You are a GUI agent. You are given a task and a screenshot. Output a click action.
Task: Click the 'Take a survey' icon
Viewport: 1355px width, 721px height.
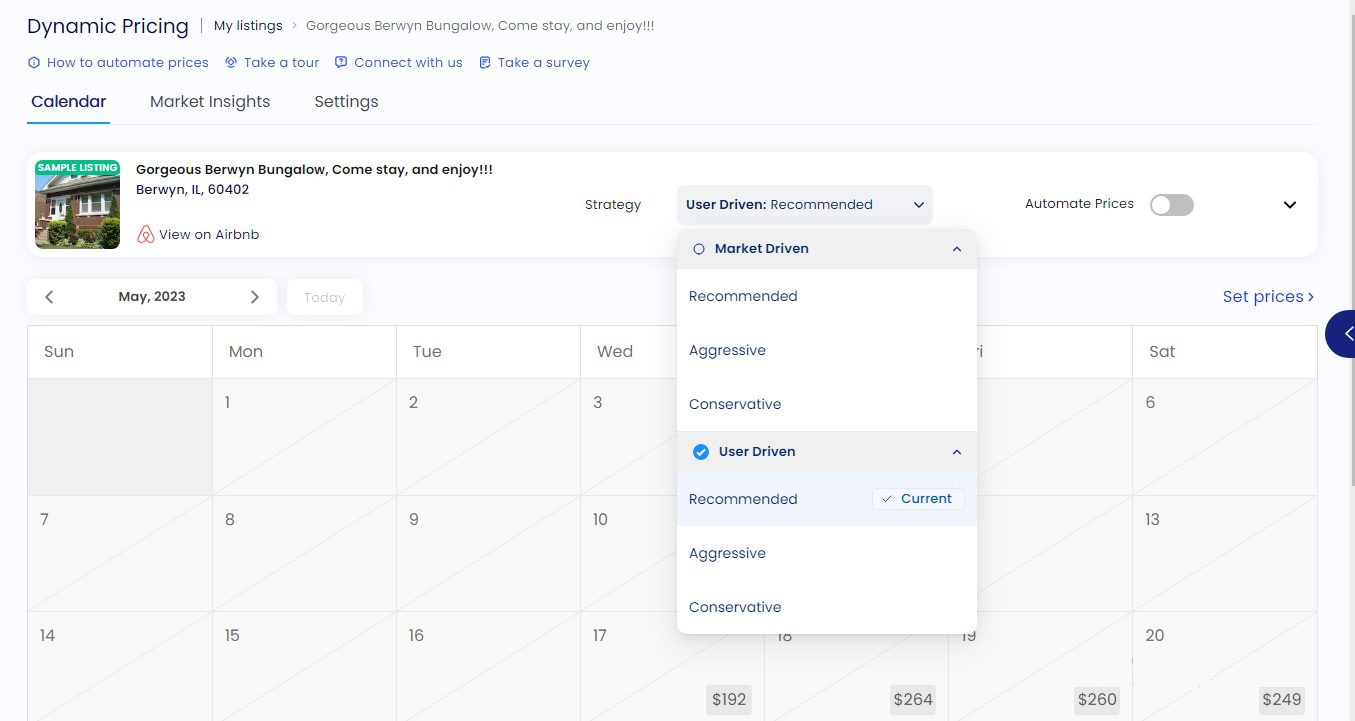click(x=485, y=62)
